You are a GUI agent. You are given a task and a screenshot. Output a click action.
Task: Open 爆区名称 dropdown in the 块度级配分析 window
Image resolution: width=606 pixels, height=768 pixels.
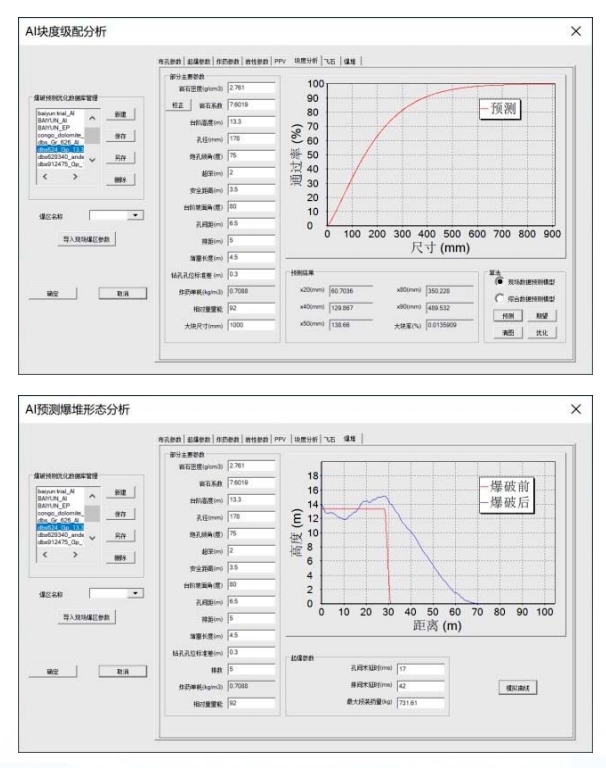point(134,214)
